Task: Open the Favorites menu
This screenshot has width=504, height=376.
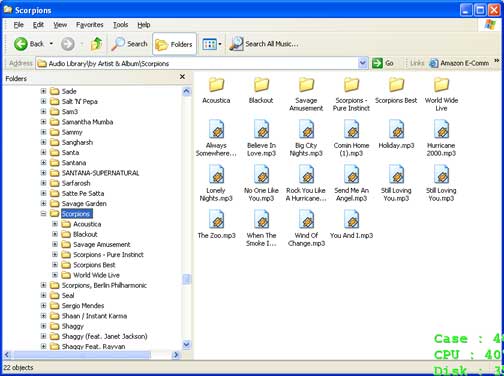Action: [89, 25]
